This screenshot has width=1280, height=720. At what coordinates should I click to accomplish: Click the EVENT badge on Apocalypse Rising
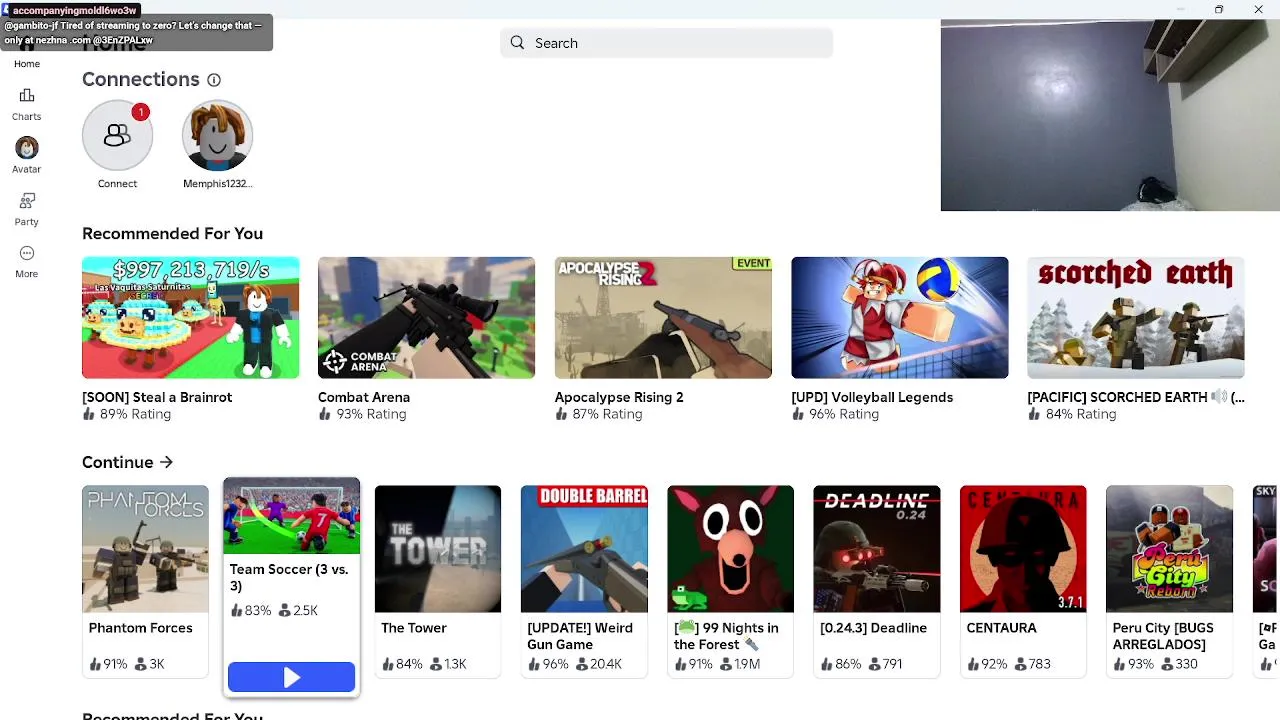(752, 264)
